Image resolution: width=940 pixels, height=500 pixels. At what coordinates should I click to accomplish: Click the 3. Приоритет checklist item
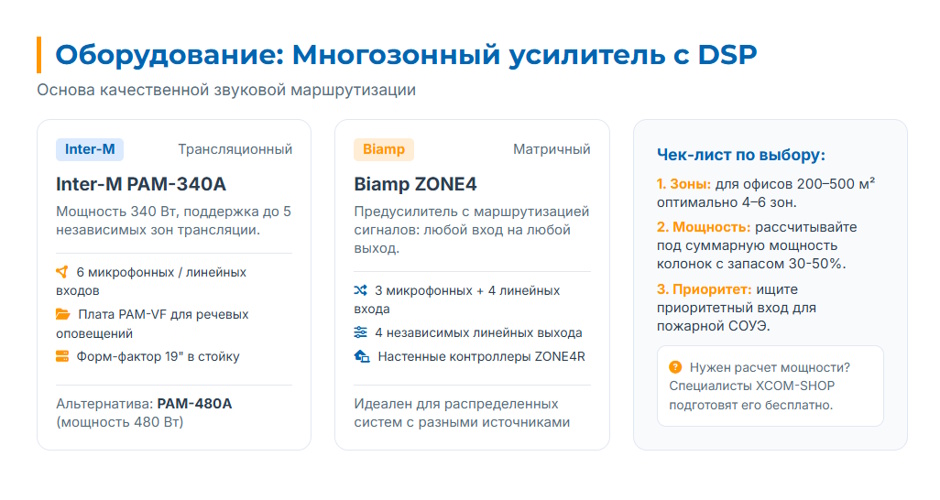736,308
